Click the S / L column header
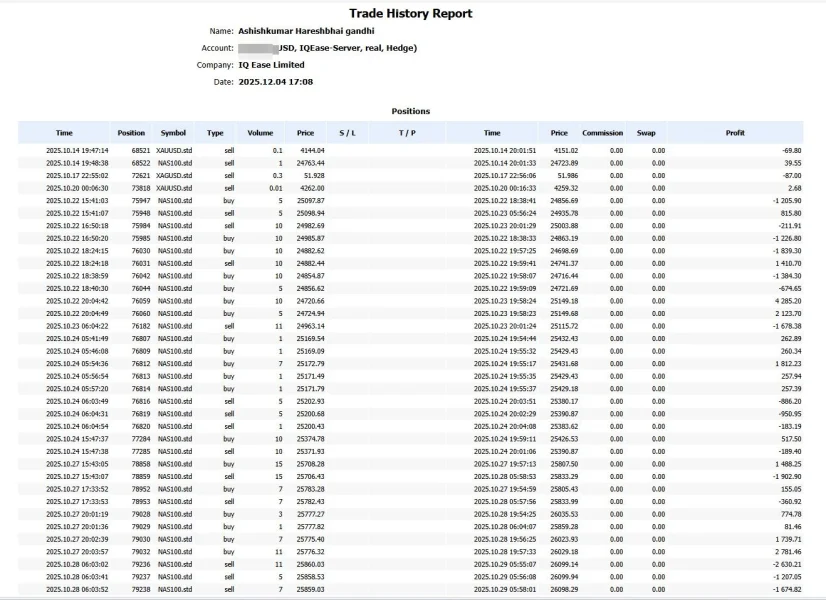This screenshot has height=600, width=826. pos(347,133)
